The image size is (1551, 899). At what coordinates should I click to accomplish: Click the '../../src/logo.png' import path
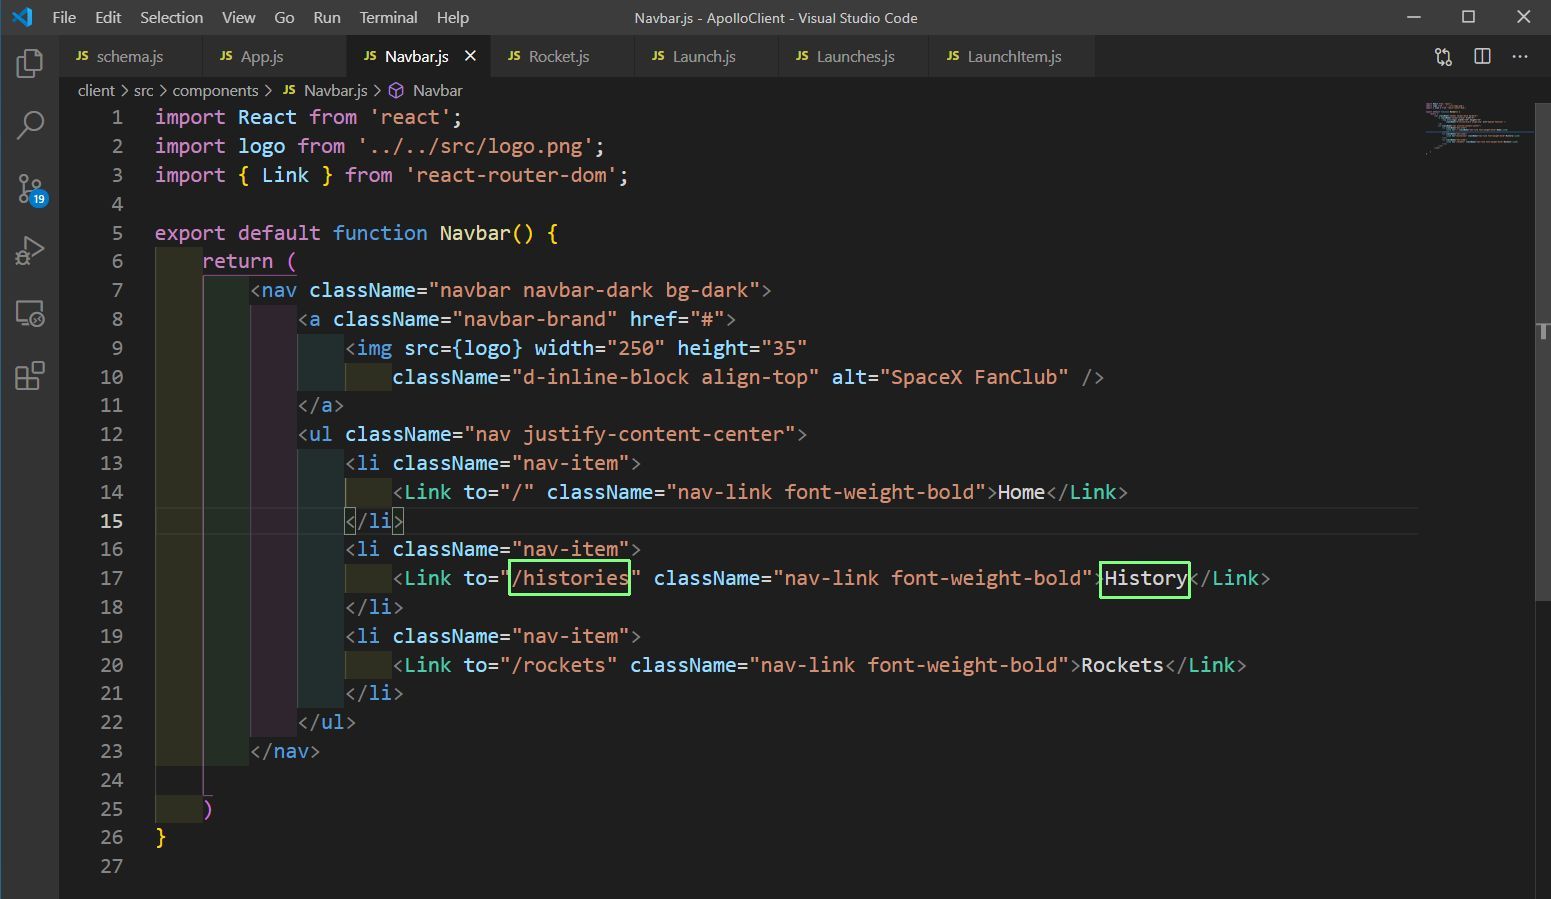[475, 146]
